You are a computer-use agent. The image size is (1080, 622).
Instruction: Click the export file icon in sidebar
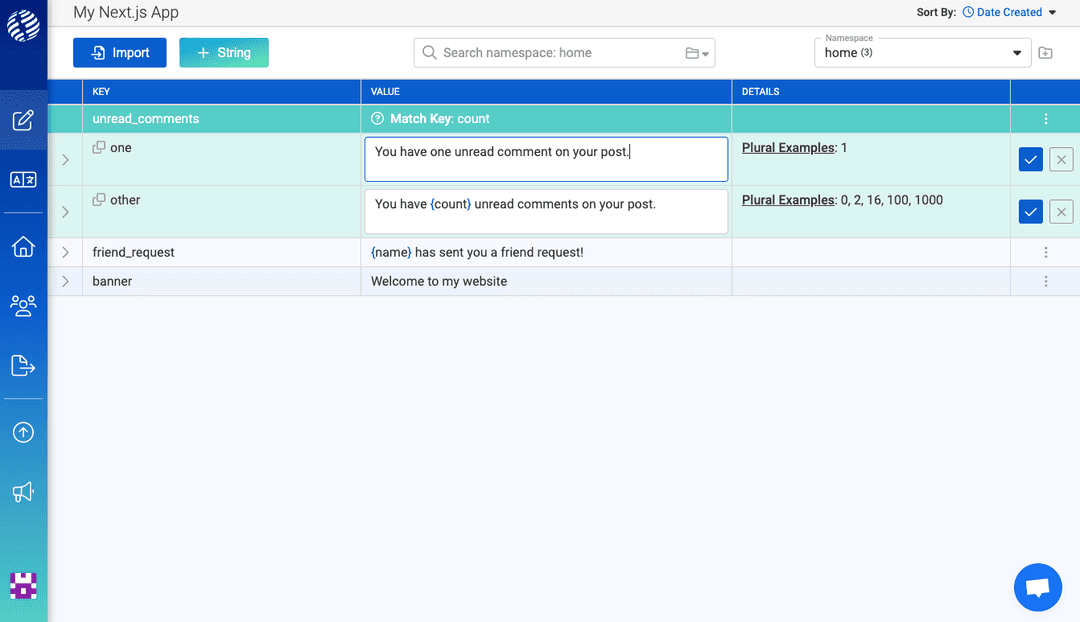(23, 366)
